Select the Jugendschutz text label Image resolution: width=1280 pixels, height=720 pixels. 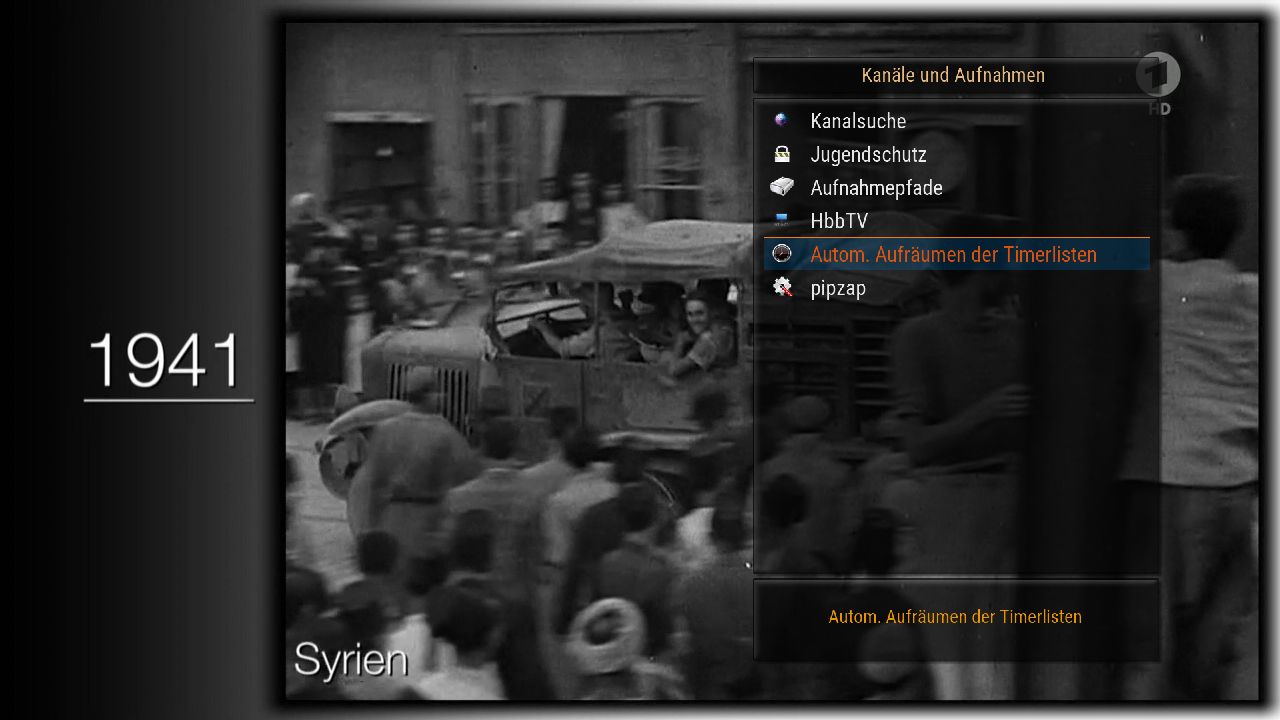click(x=868, y=154)
